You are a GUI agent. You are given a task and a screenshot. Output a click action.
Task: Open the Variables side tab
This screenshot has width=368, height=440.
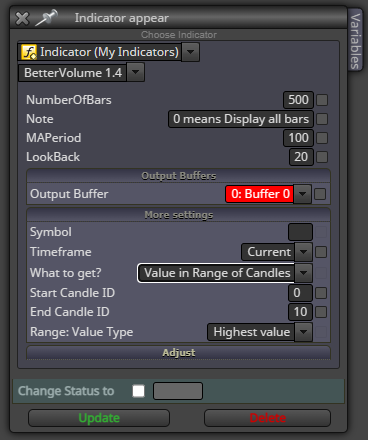tap(355, 40)
